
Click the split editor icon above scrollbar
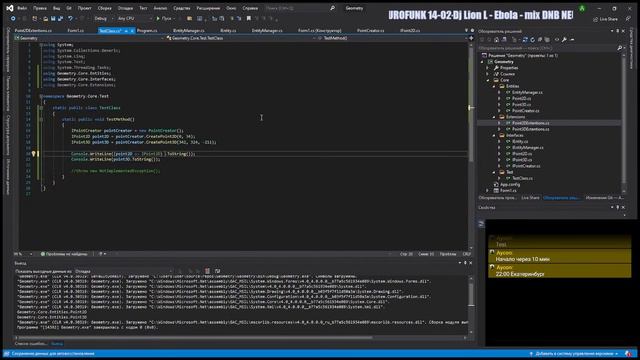(471, 38)
